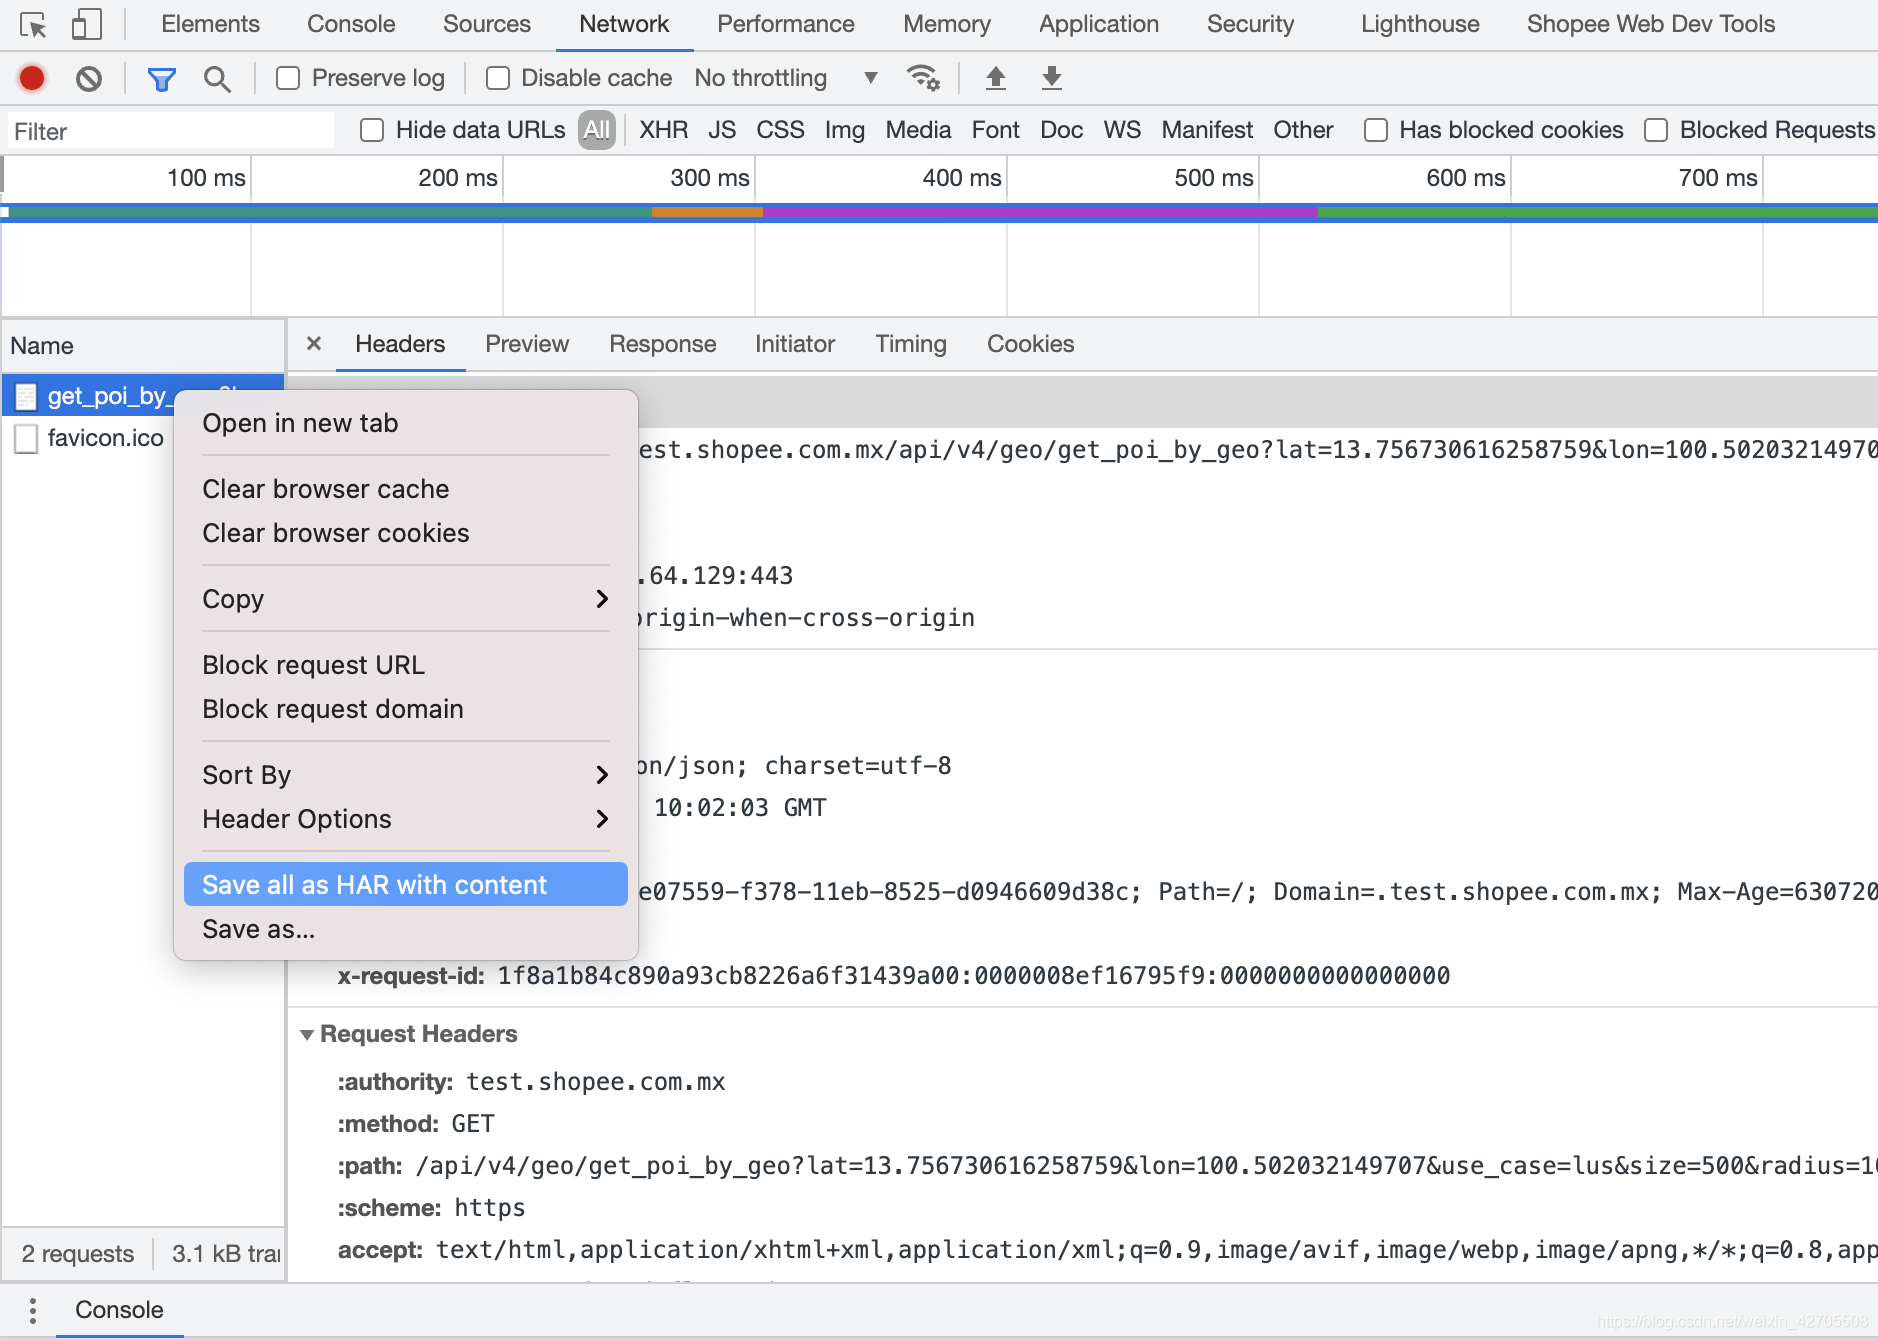Toggle the filter funnel icon
Screen dimensions: 1878x1340
[x=161, y=78]
